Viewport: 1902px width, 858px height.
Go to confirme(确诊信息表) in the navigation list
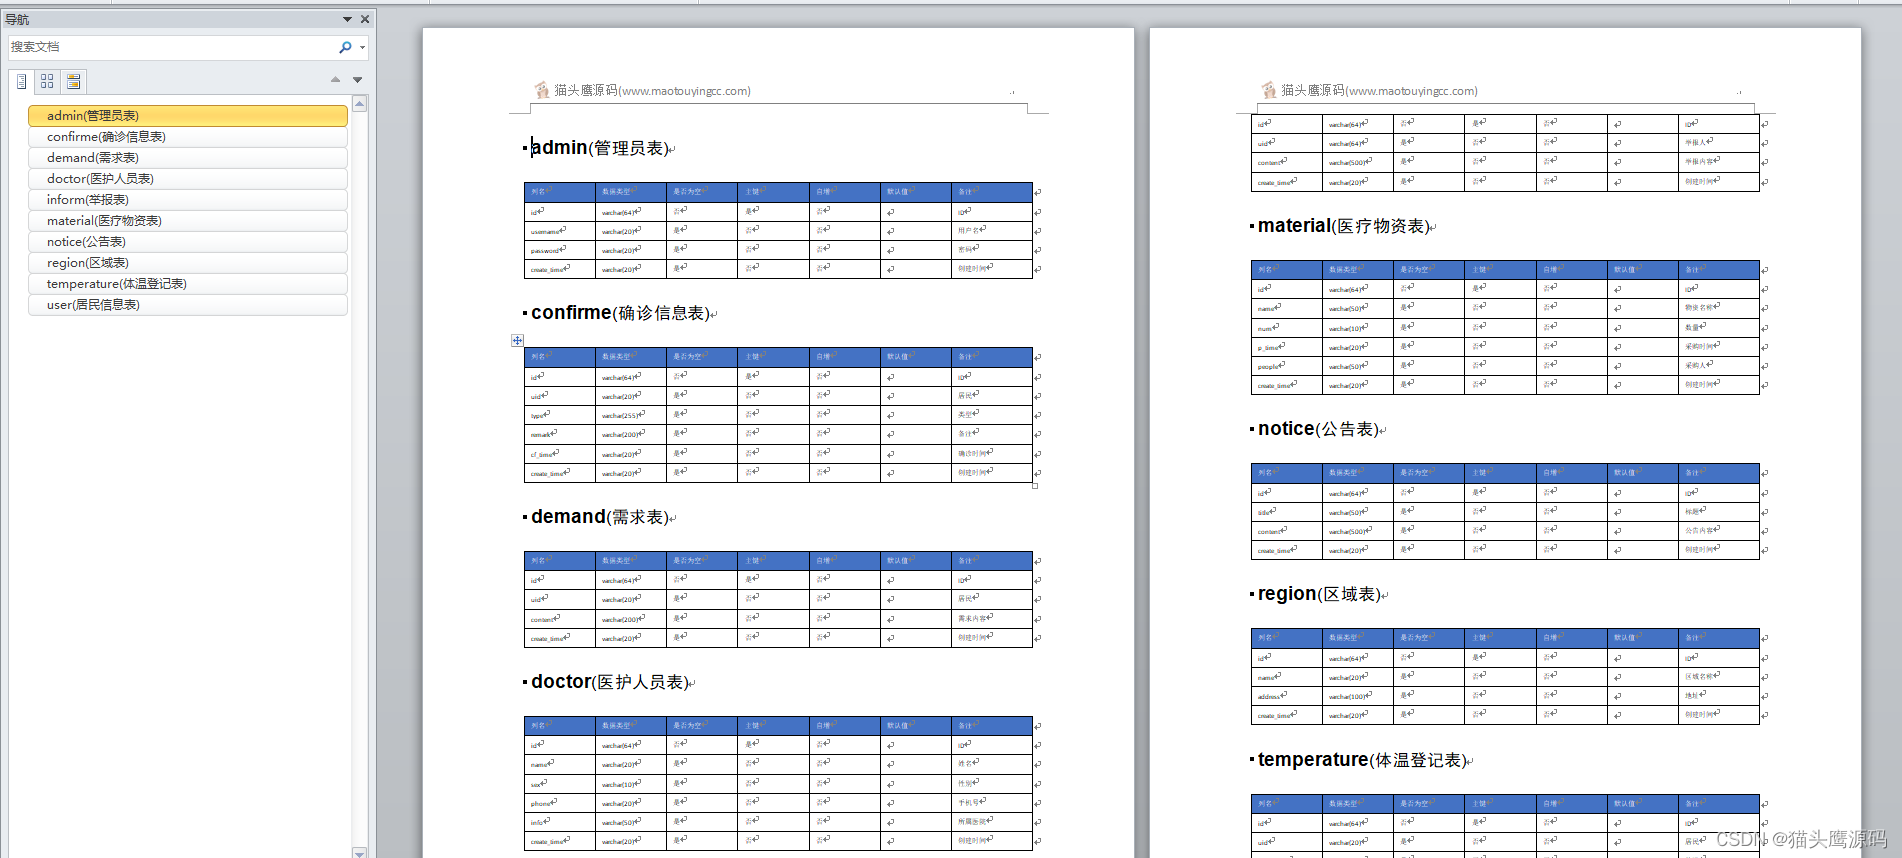(188, 137)
